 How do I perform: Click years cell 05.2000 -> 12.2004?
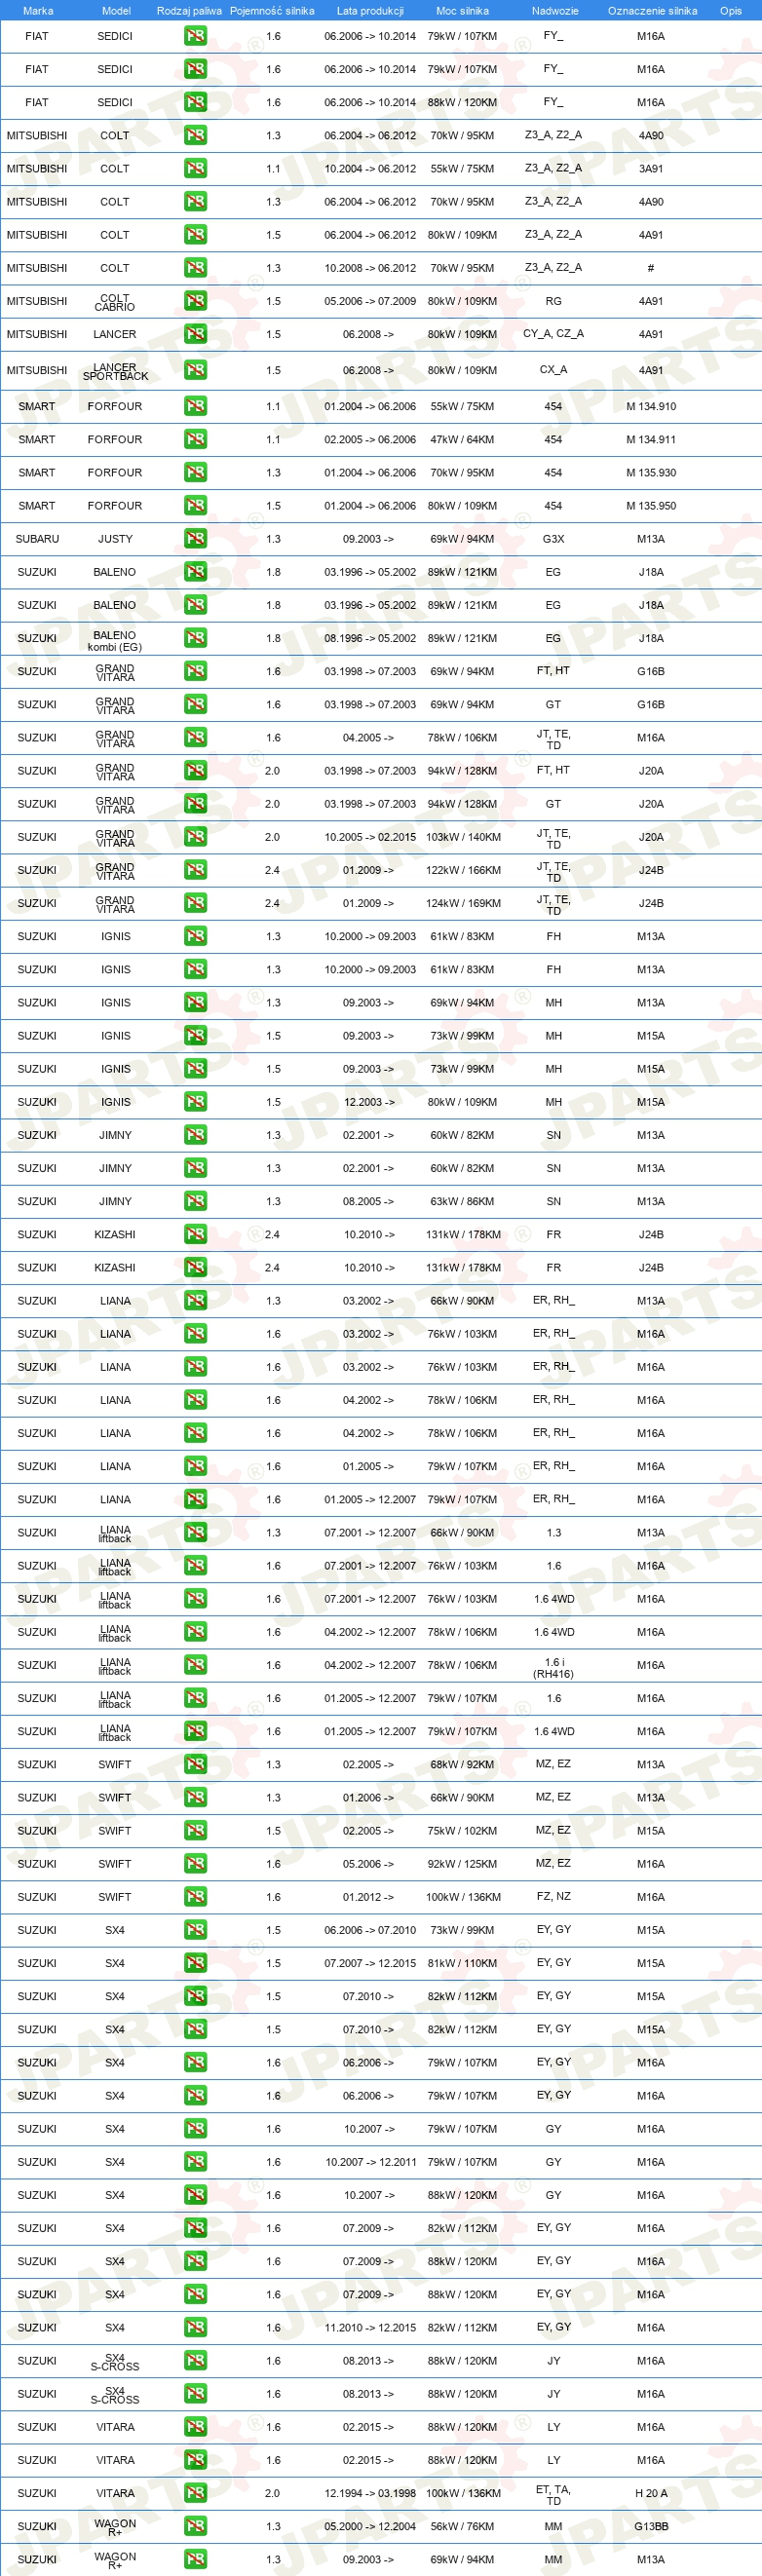(x=370, y=2526)
